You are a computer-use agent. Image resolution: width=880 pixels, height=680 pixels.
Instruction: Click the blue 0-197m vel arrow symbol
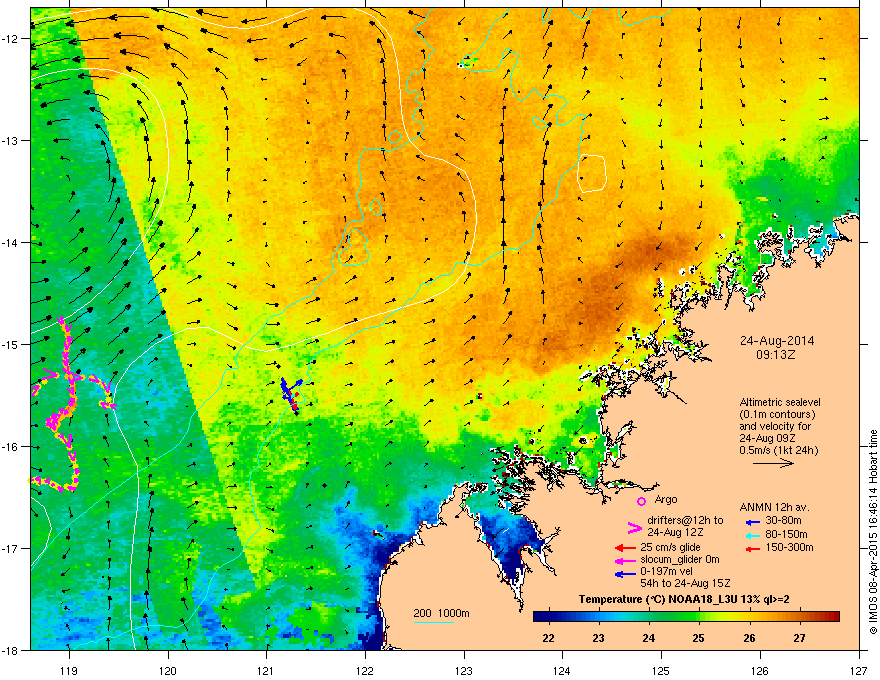tap(625, 574)
